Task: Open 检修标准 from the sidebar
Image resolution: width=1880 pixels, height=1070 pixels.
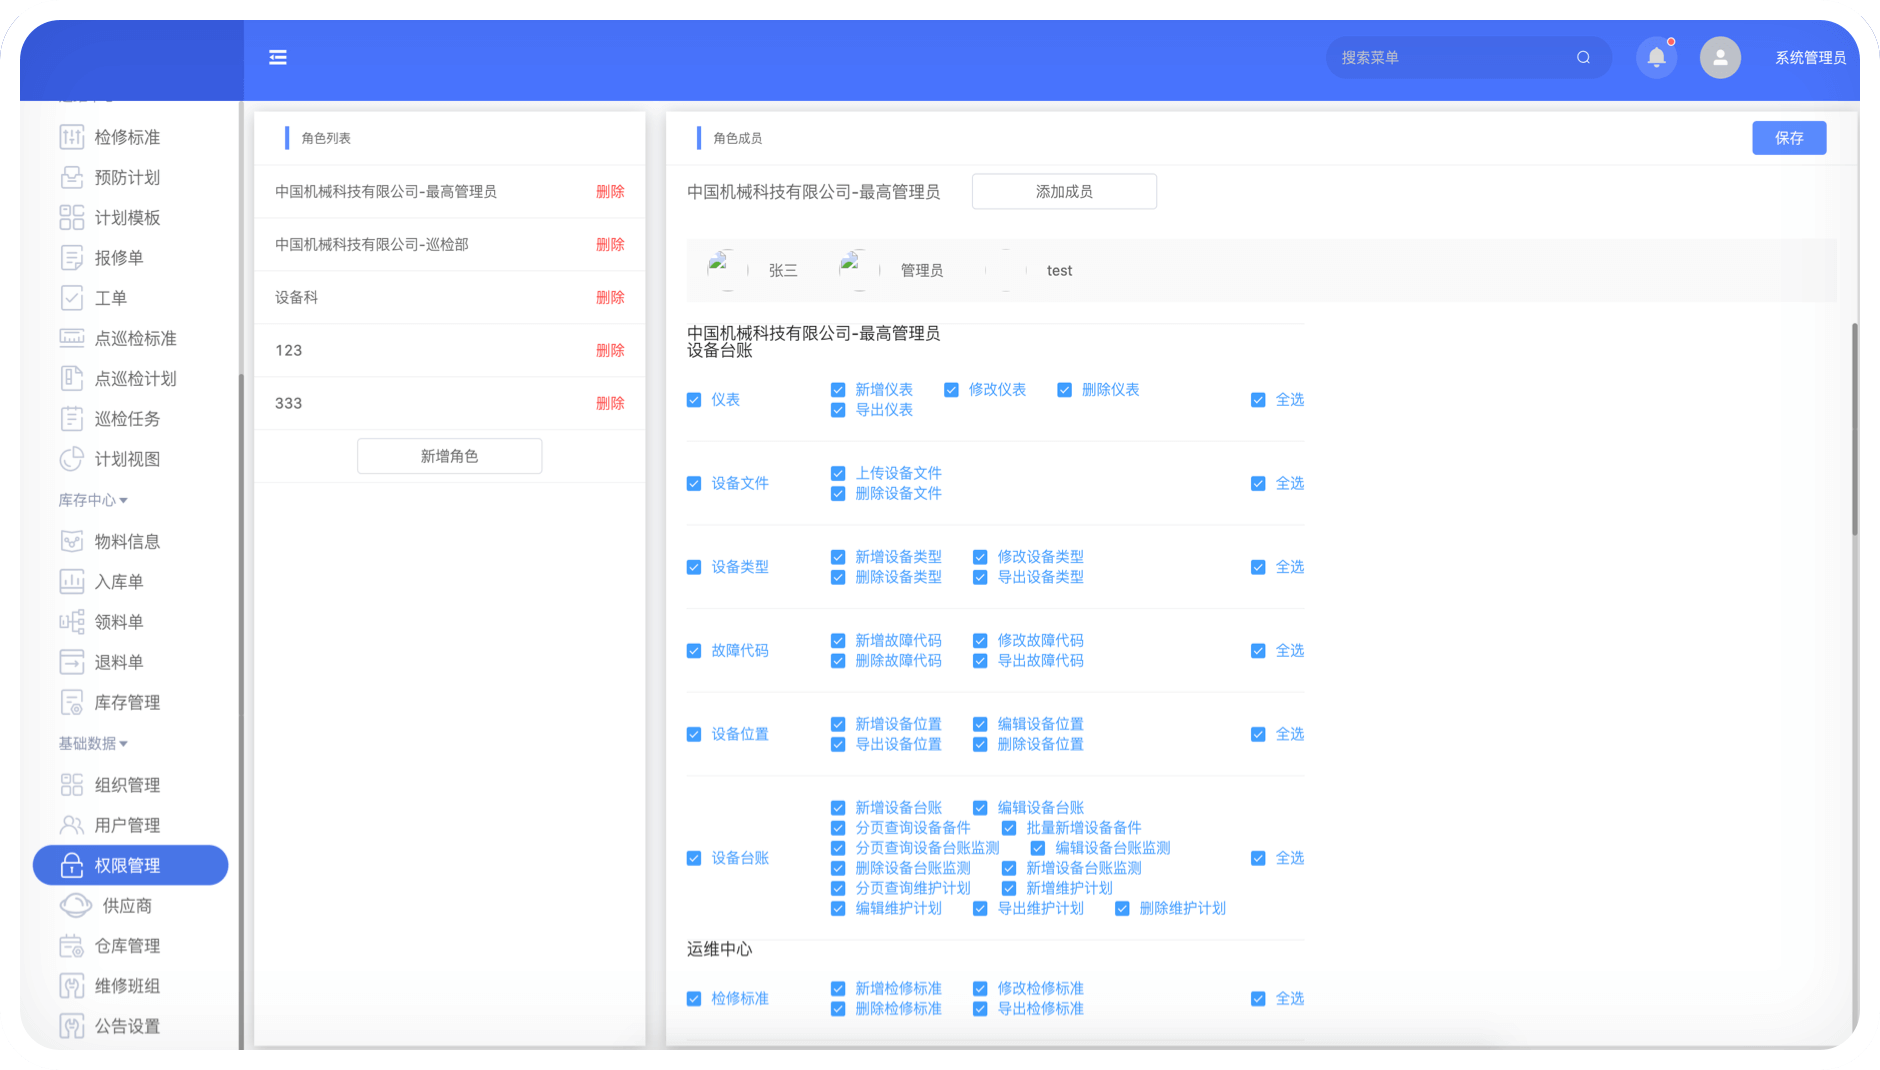Action: (127, 137)
